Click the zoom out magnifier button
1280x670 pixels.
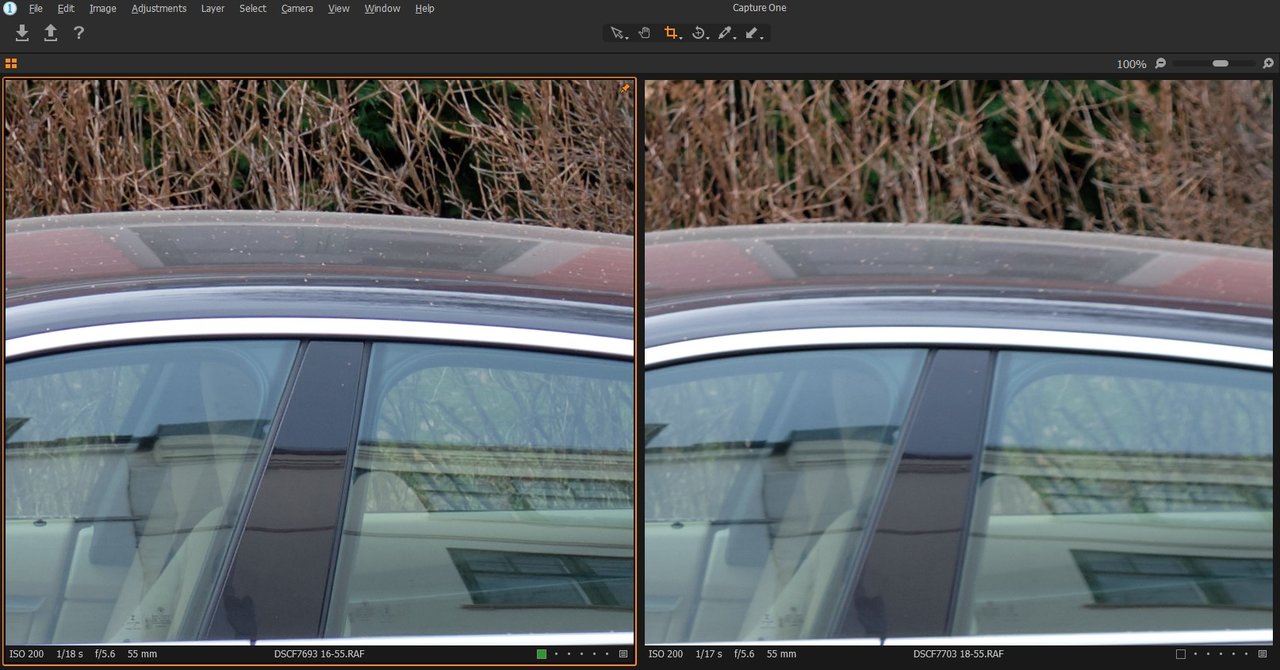[1160, 63]
